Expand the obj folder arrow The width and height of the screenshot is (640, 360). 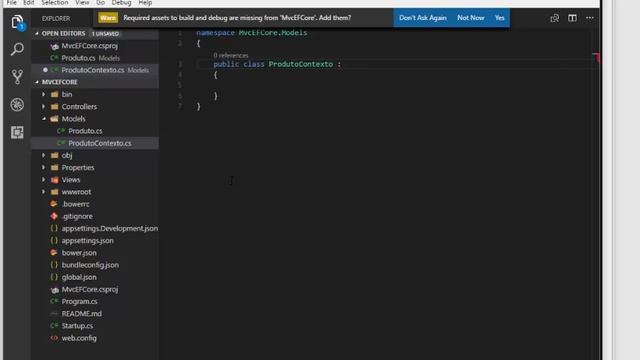[44, 155]
